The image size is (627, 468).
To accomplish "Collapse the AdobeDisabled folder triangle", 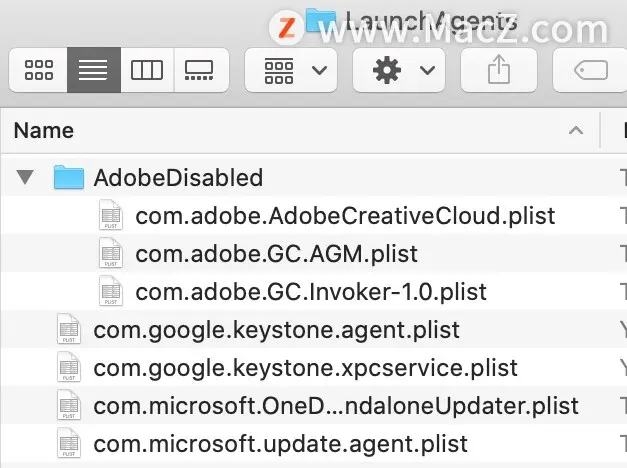I will 25,177.
